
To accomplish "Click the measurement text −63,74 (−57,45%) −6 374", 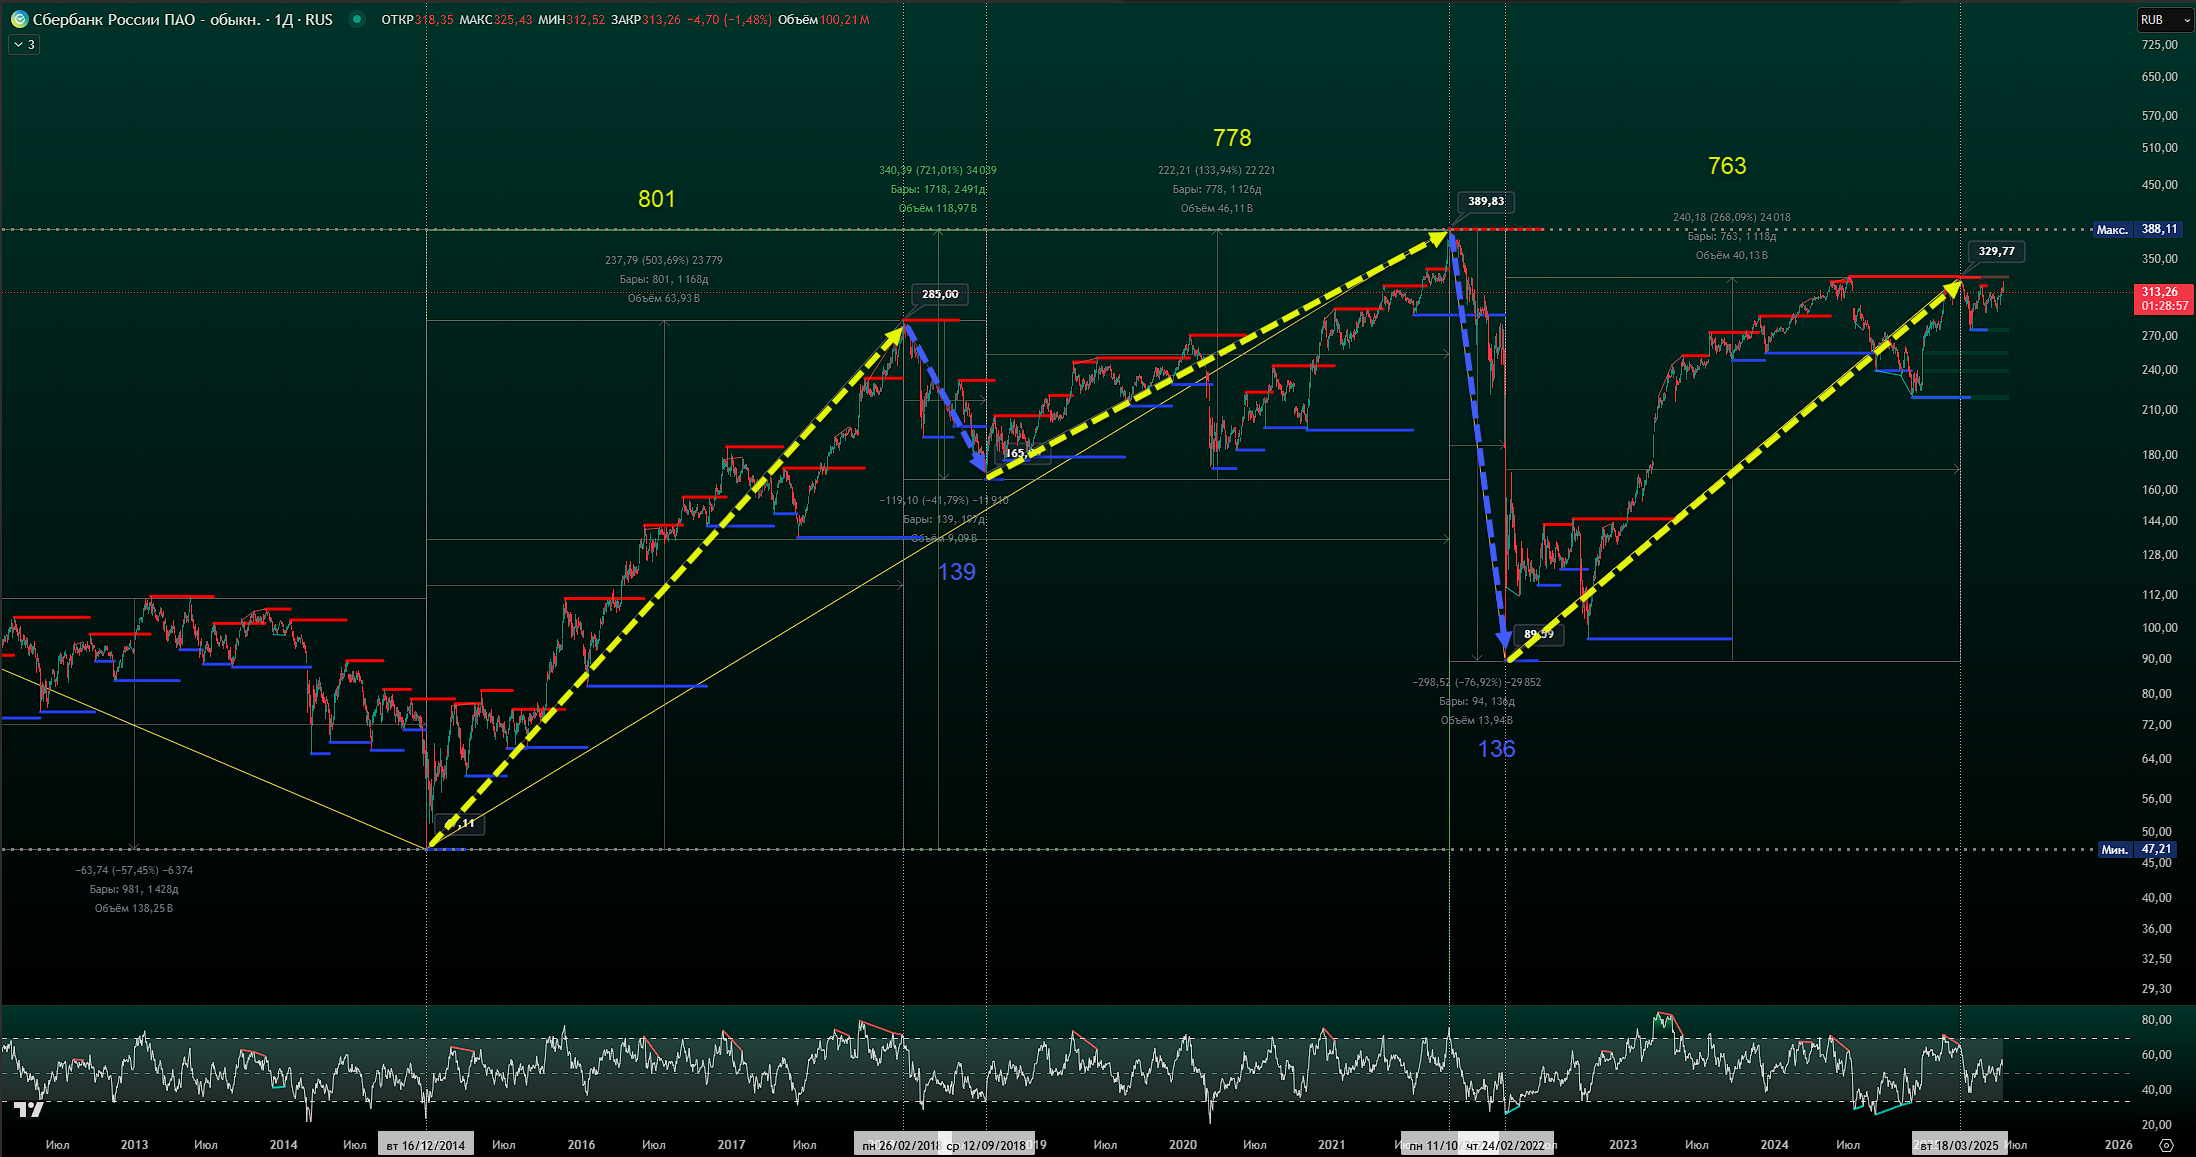I will tap(134, 870).
